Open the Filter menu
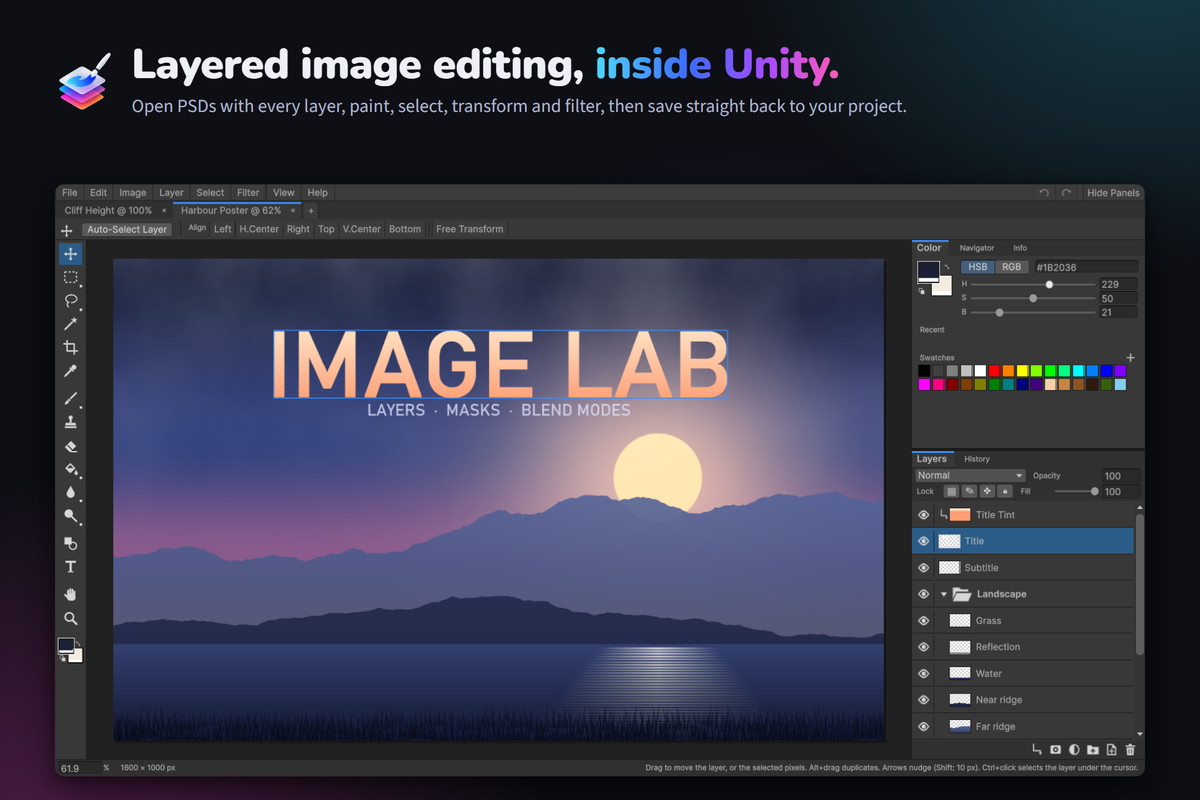1200x800 pixels. [248, 193]
